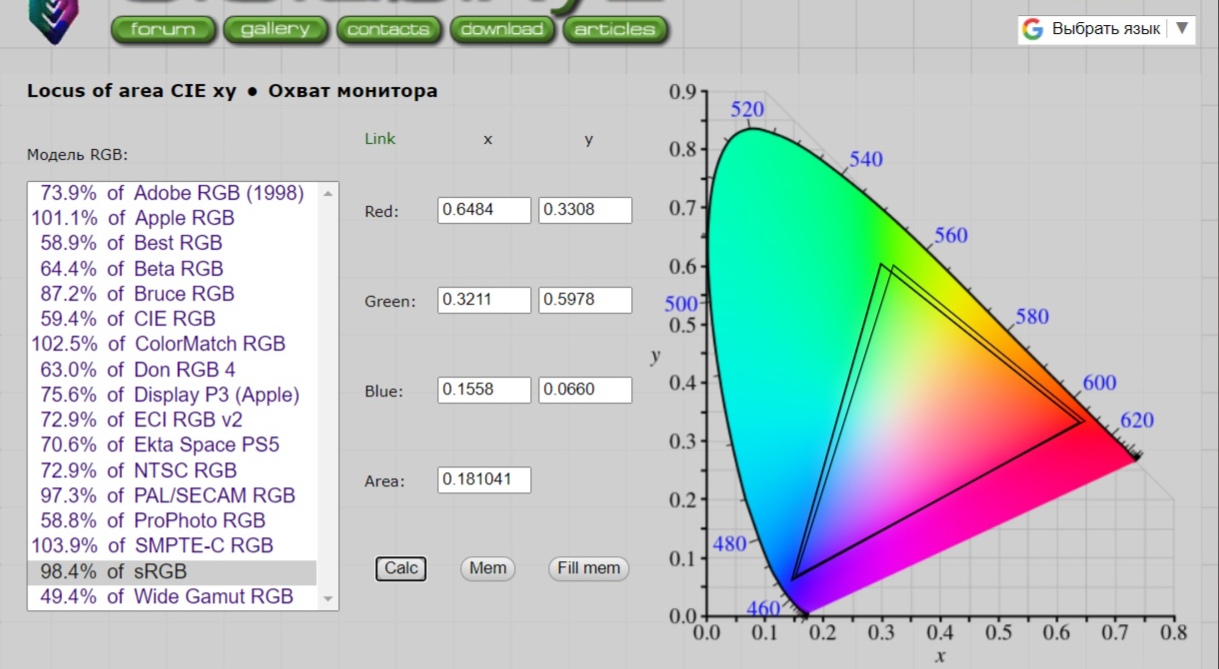1219x669 pixels.
Task: Open the download section
Action: coord(502,29)
